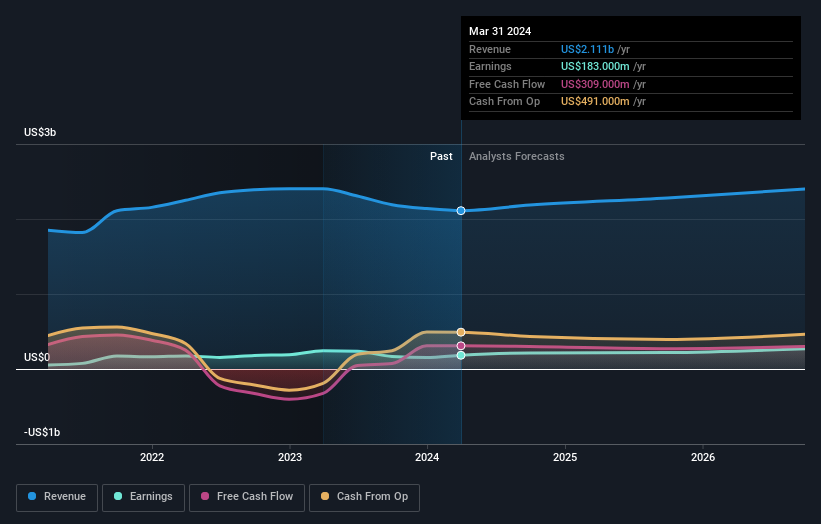Select the Revenue data point on the chart
821x524 pixels.
click(461, 210)
